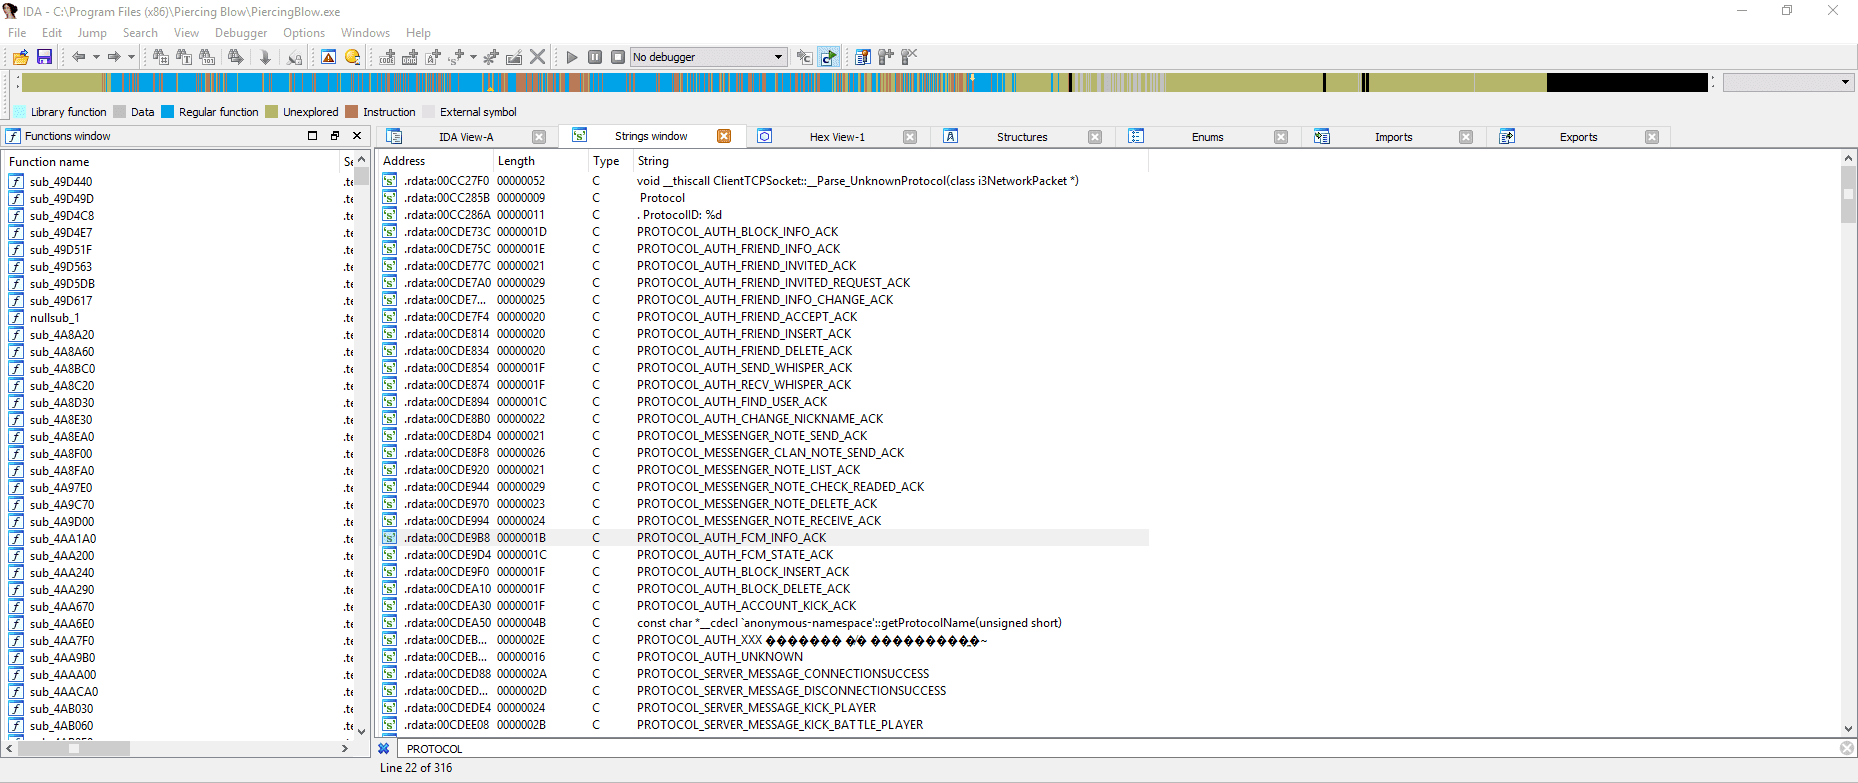Open the Help menu
Screen dimensions: 1858x783
point(418,32)
